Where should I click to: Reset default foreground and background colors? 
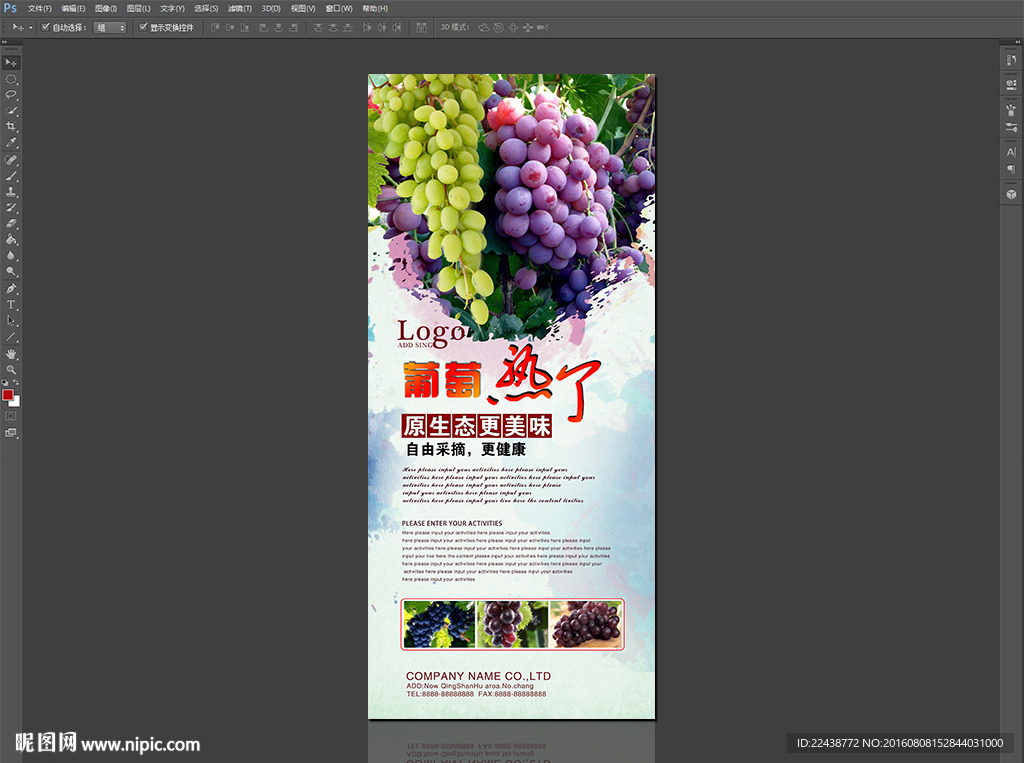(x=5, y=383)
